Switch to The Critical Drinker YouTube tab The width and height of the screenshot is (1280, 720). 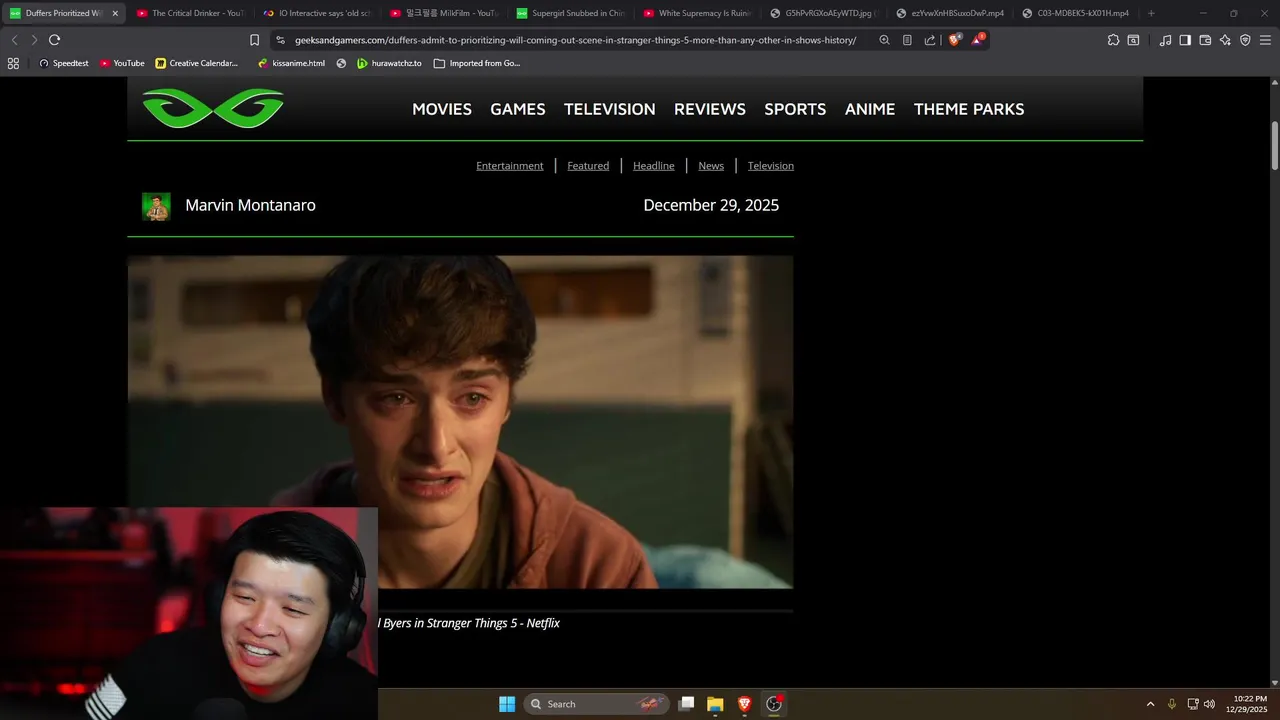pos(190,13)
